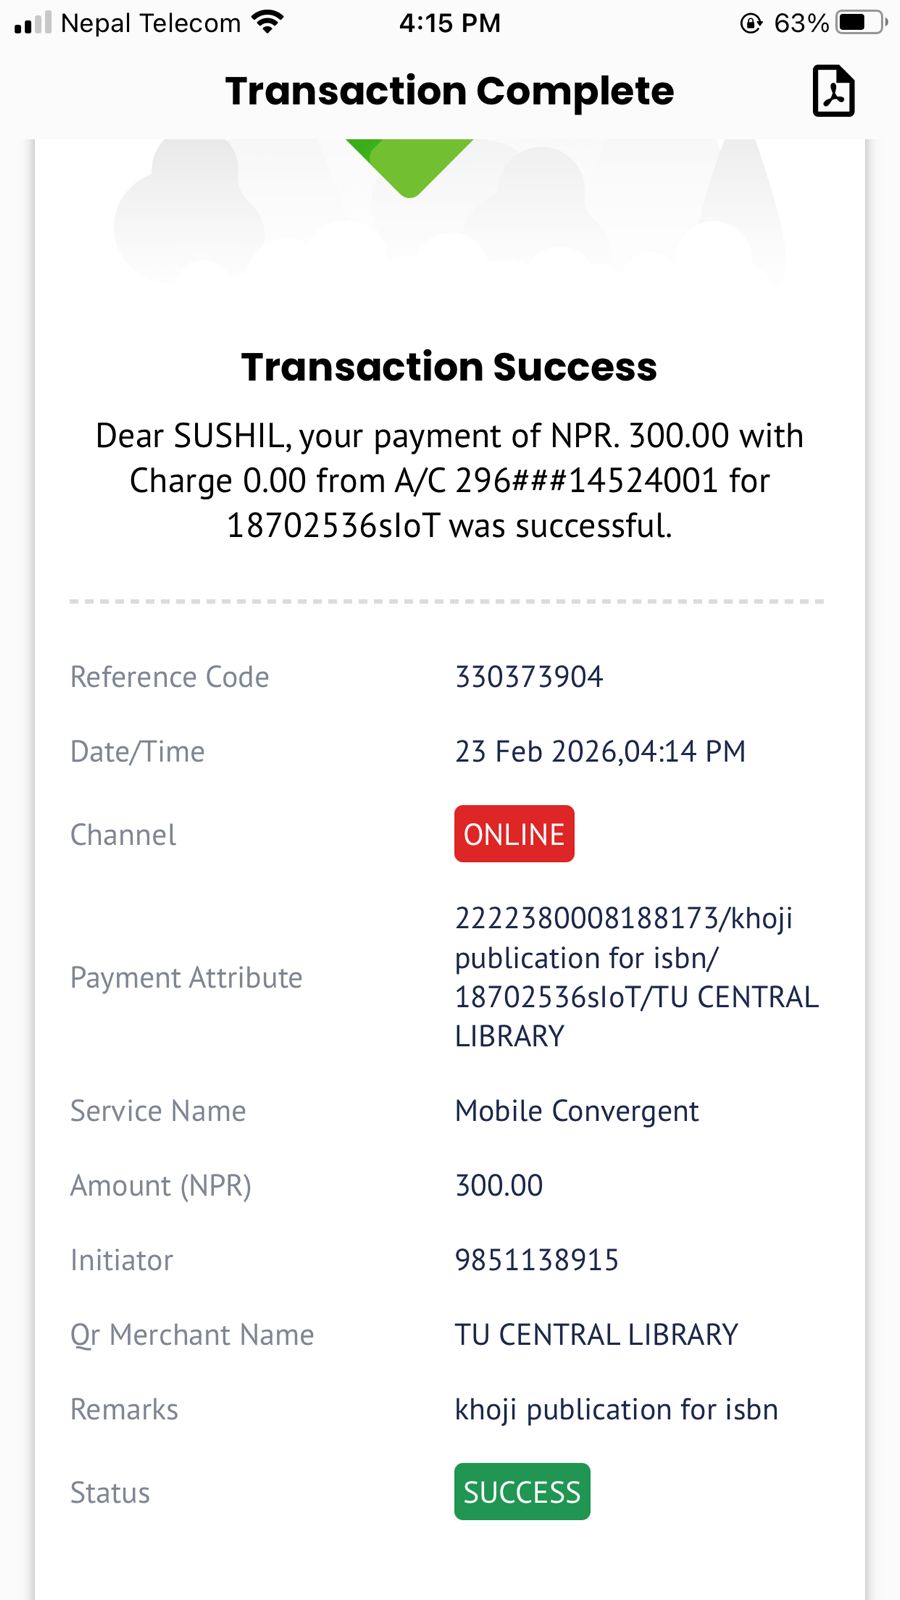Tap the green success checkmark icon
Viewport: 900px width, 1600px height.
409,165
